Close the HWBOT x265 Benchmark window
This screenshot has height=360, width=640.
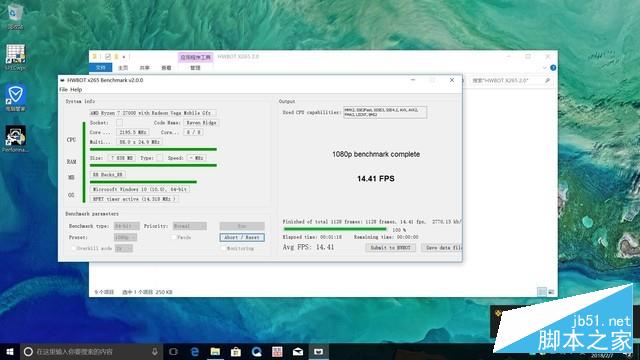pyautogui.click(x=452, y=80)
